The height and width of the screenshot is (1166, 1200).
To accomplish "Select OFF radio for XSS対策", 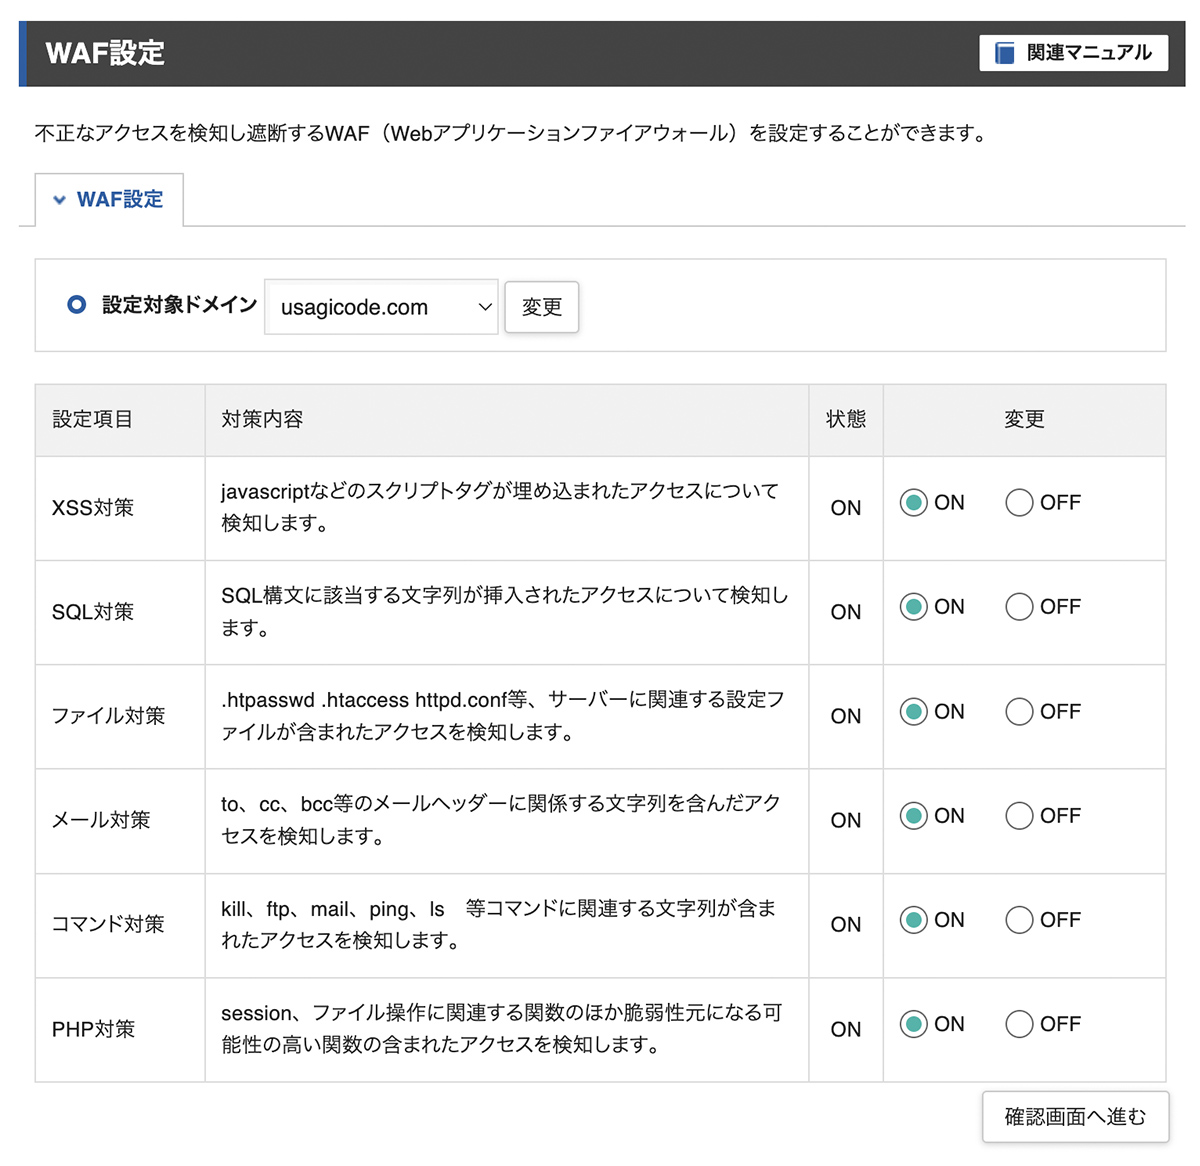I will [1019, 502].
